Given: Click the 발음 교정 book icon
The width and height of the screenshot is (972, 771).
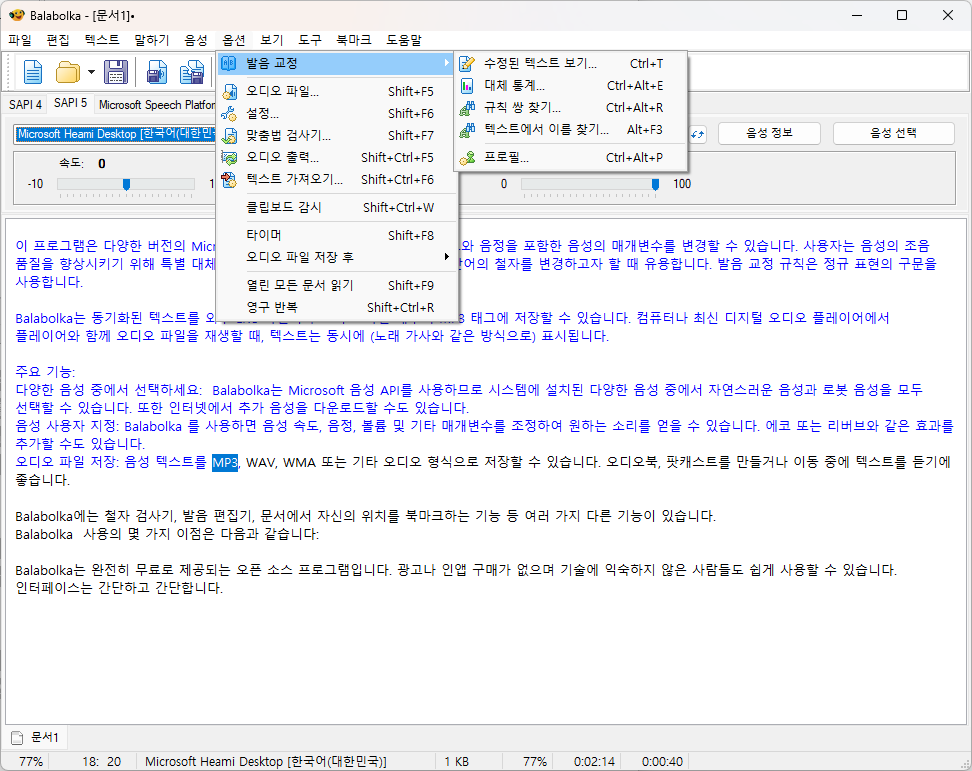Looking at the screenshot, I should click(229, 63).
